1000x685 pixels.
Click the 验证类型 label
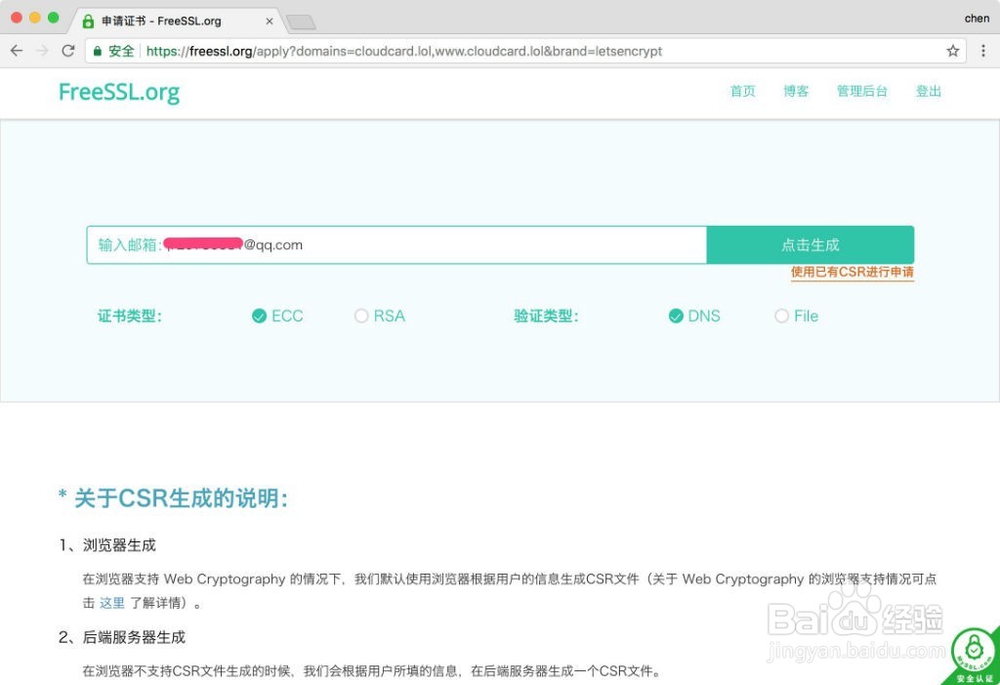coord(546,316)
